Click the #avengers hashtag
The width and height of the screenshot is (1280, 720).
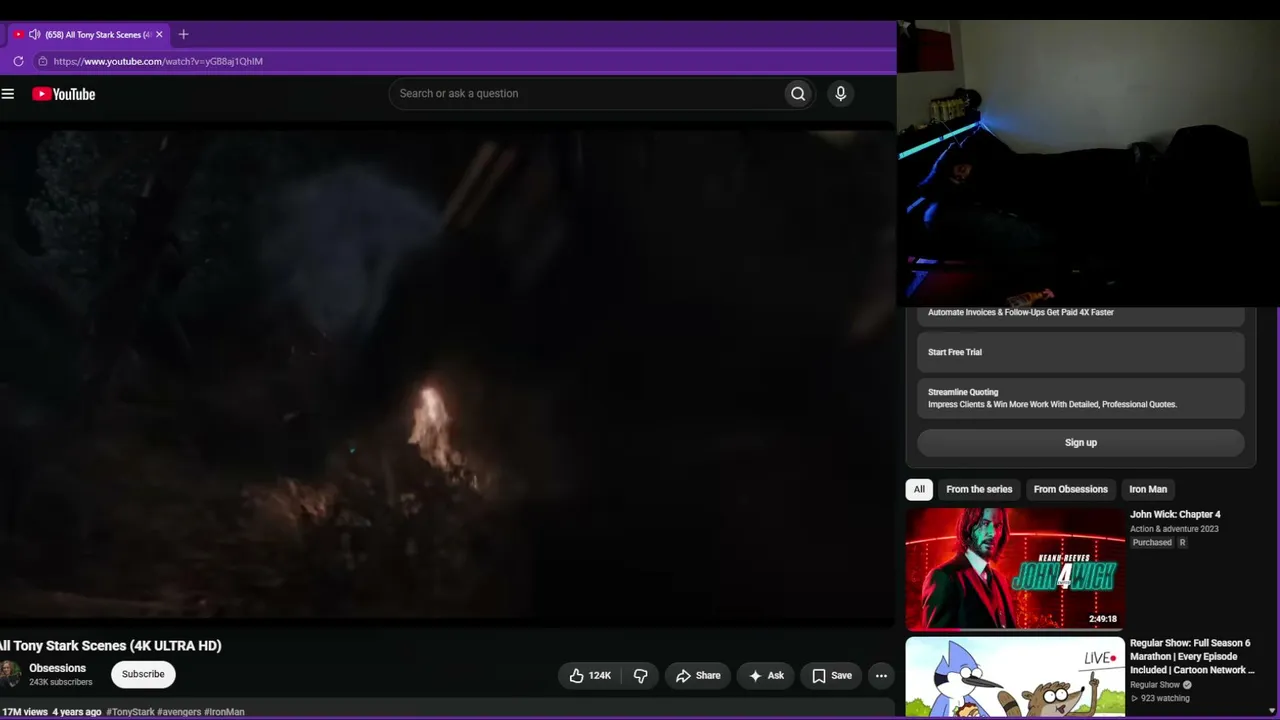pos(179,712)
